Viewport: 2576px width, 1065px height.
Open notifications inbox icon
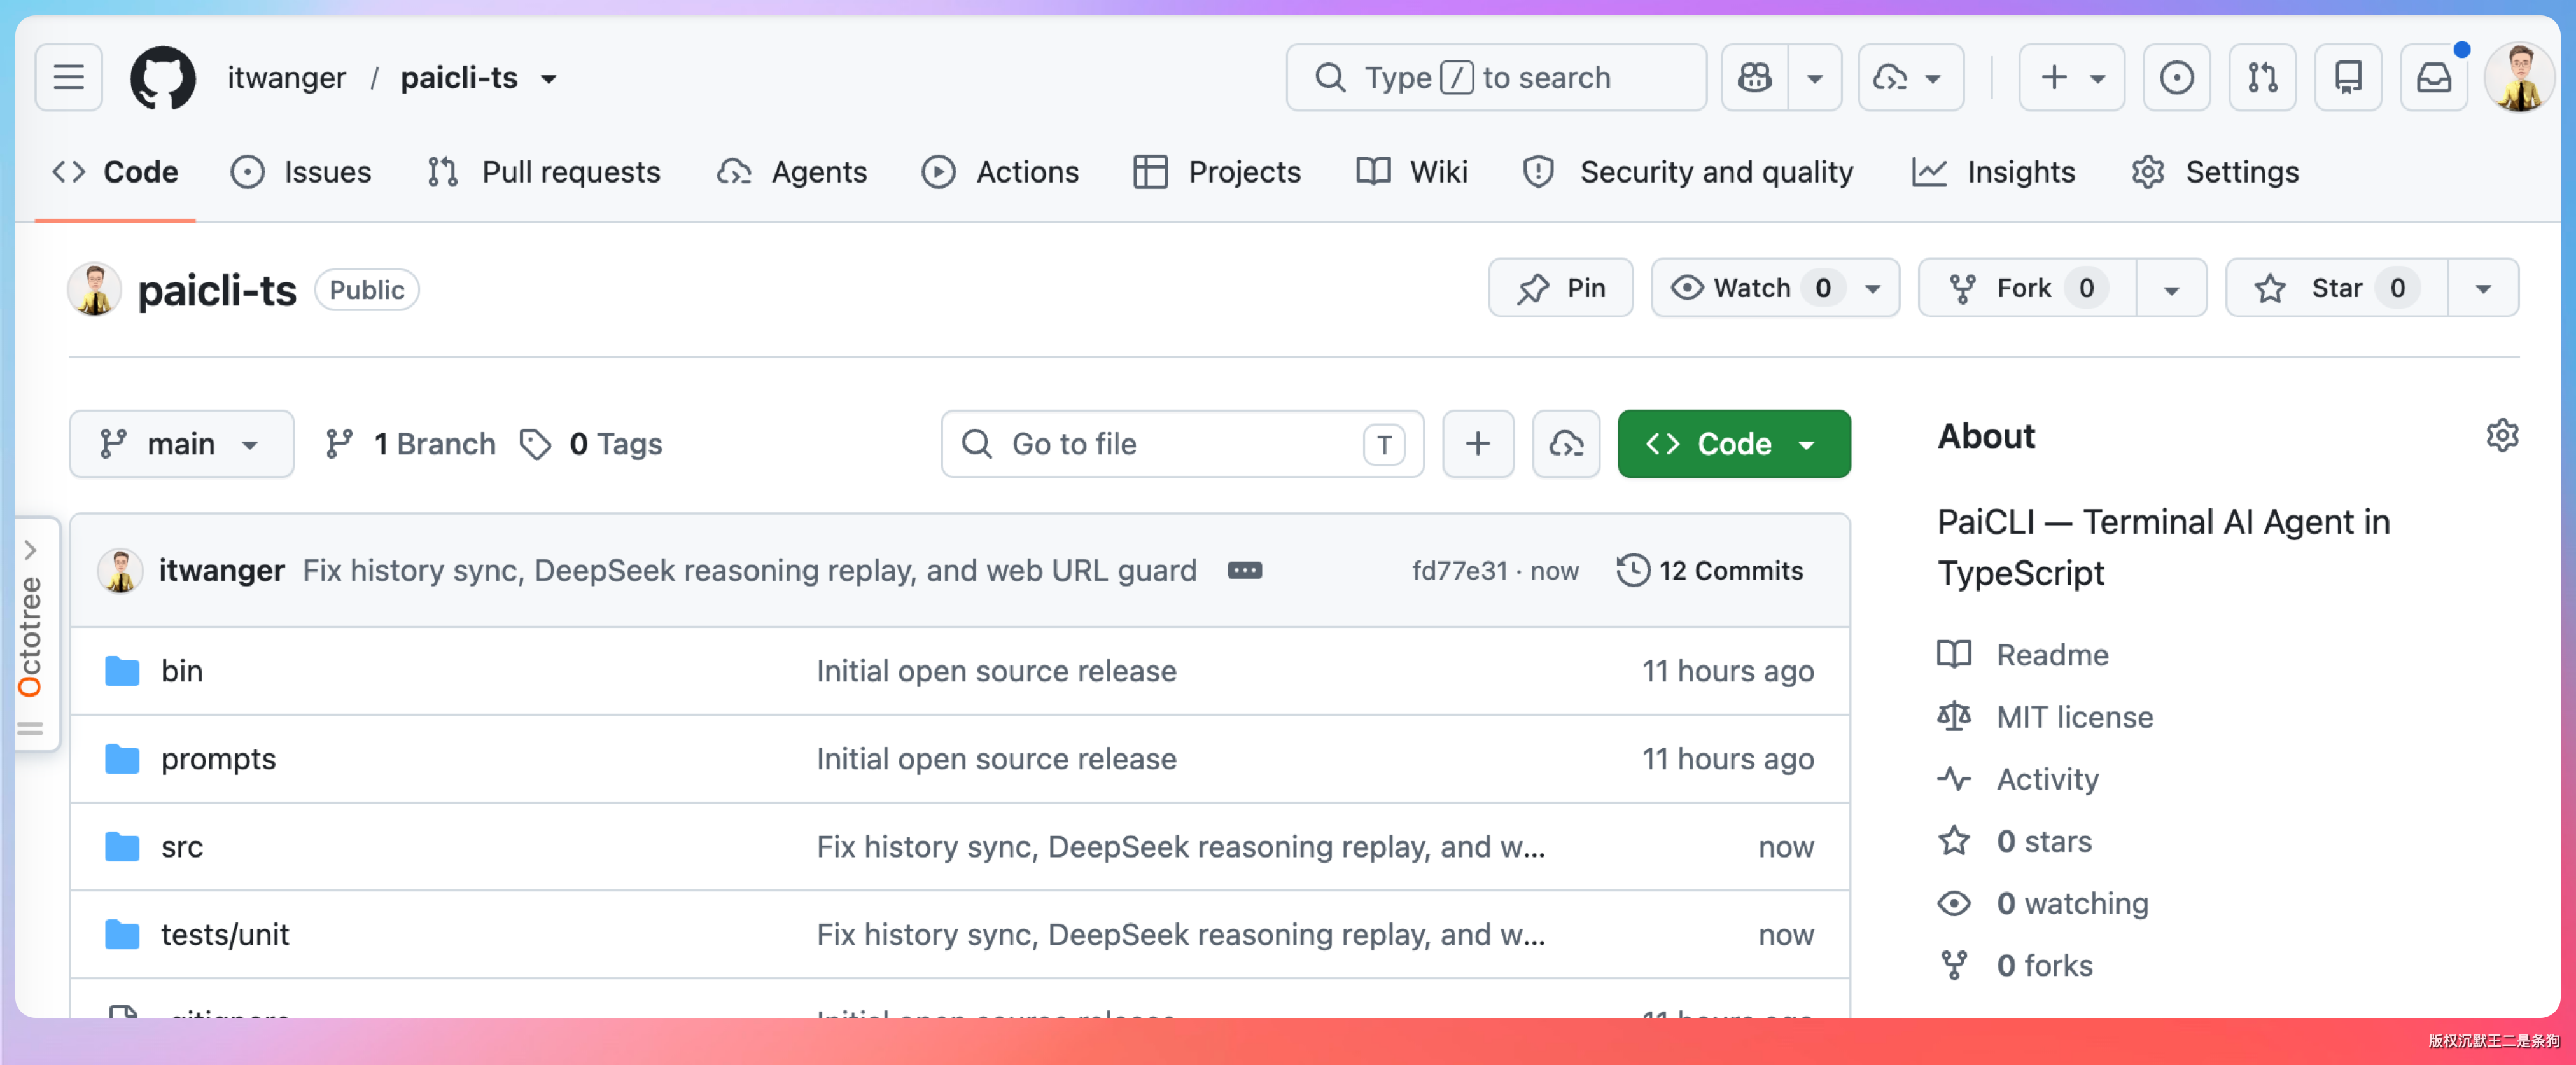click(2434, 77)
